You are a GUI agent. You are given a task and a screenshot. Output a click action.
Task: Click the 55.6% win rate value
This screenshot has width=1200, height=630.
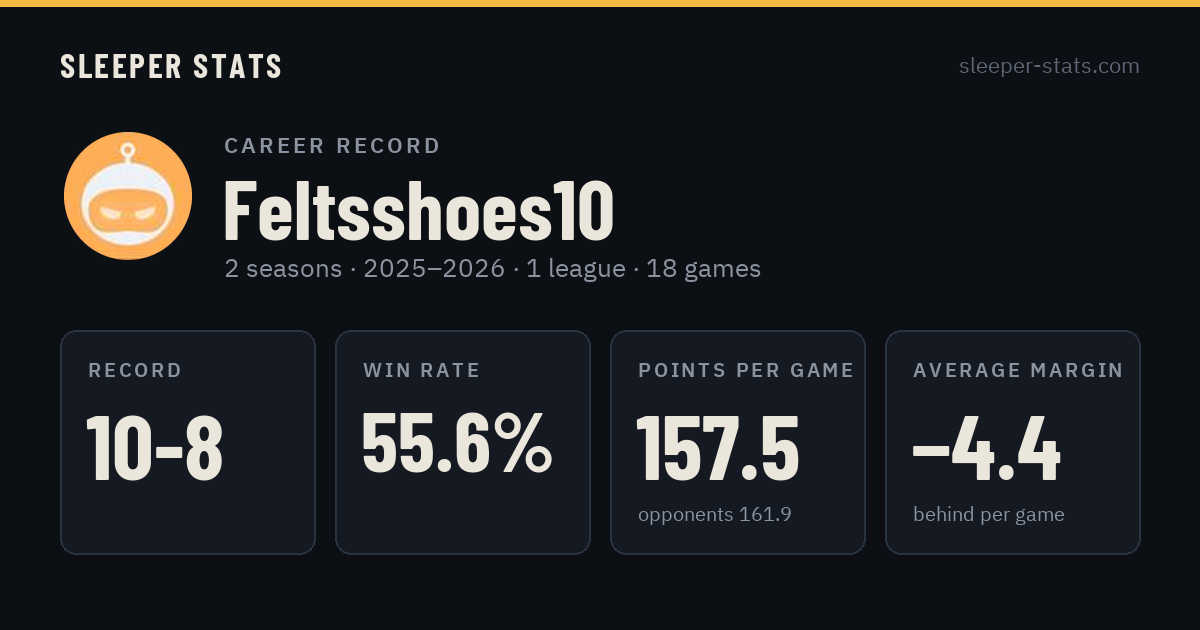(456, 443)
